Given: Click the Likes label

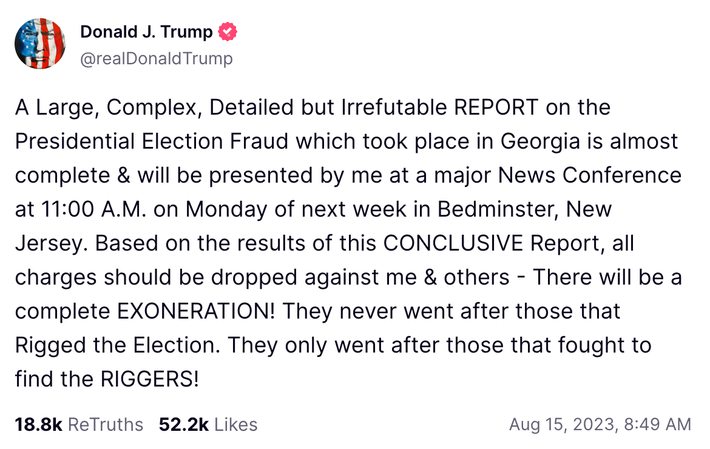Looking at the screenshot, I should [x=235, y=425].
